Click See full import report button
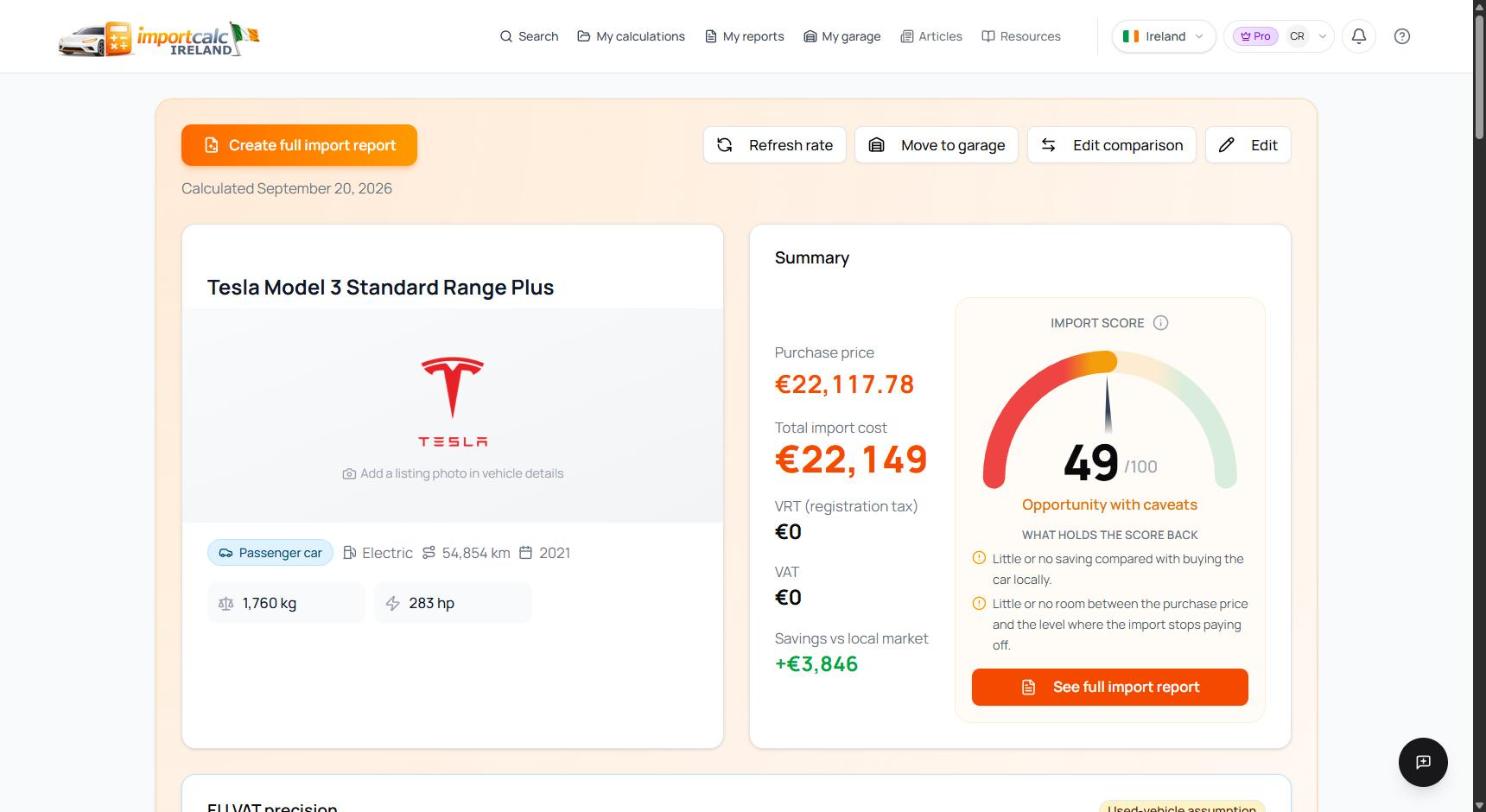 pos(1110,687)
